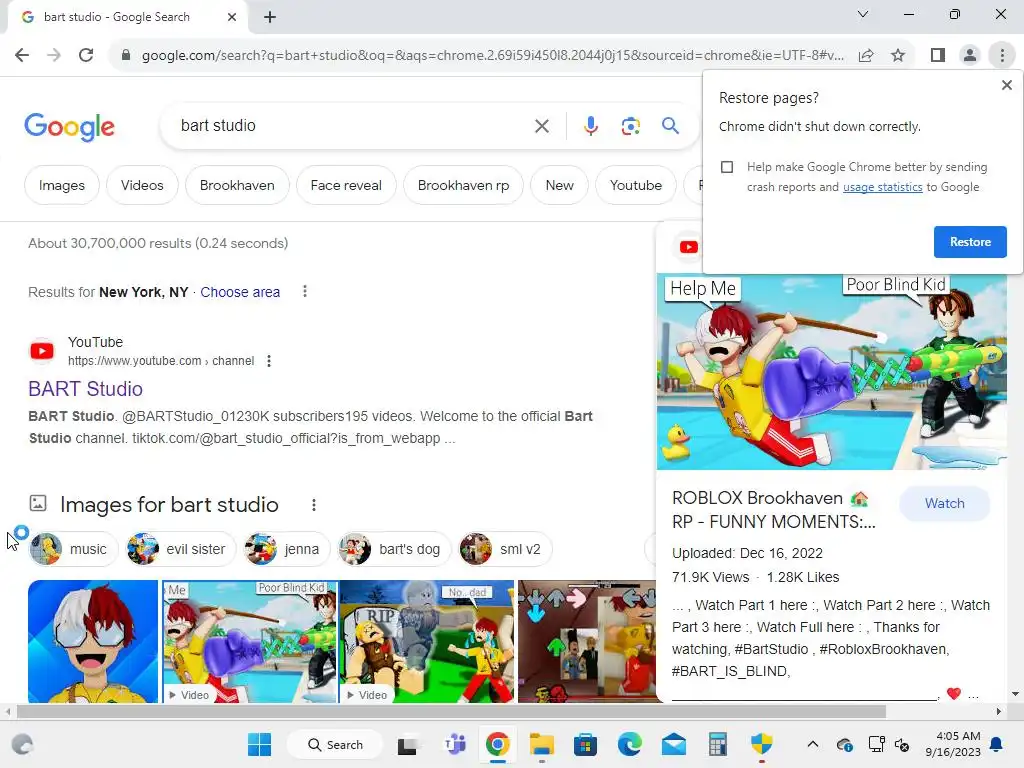Enable sending crash reports checkbox
Screen dimensions: 1024x768
point(727,167)
